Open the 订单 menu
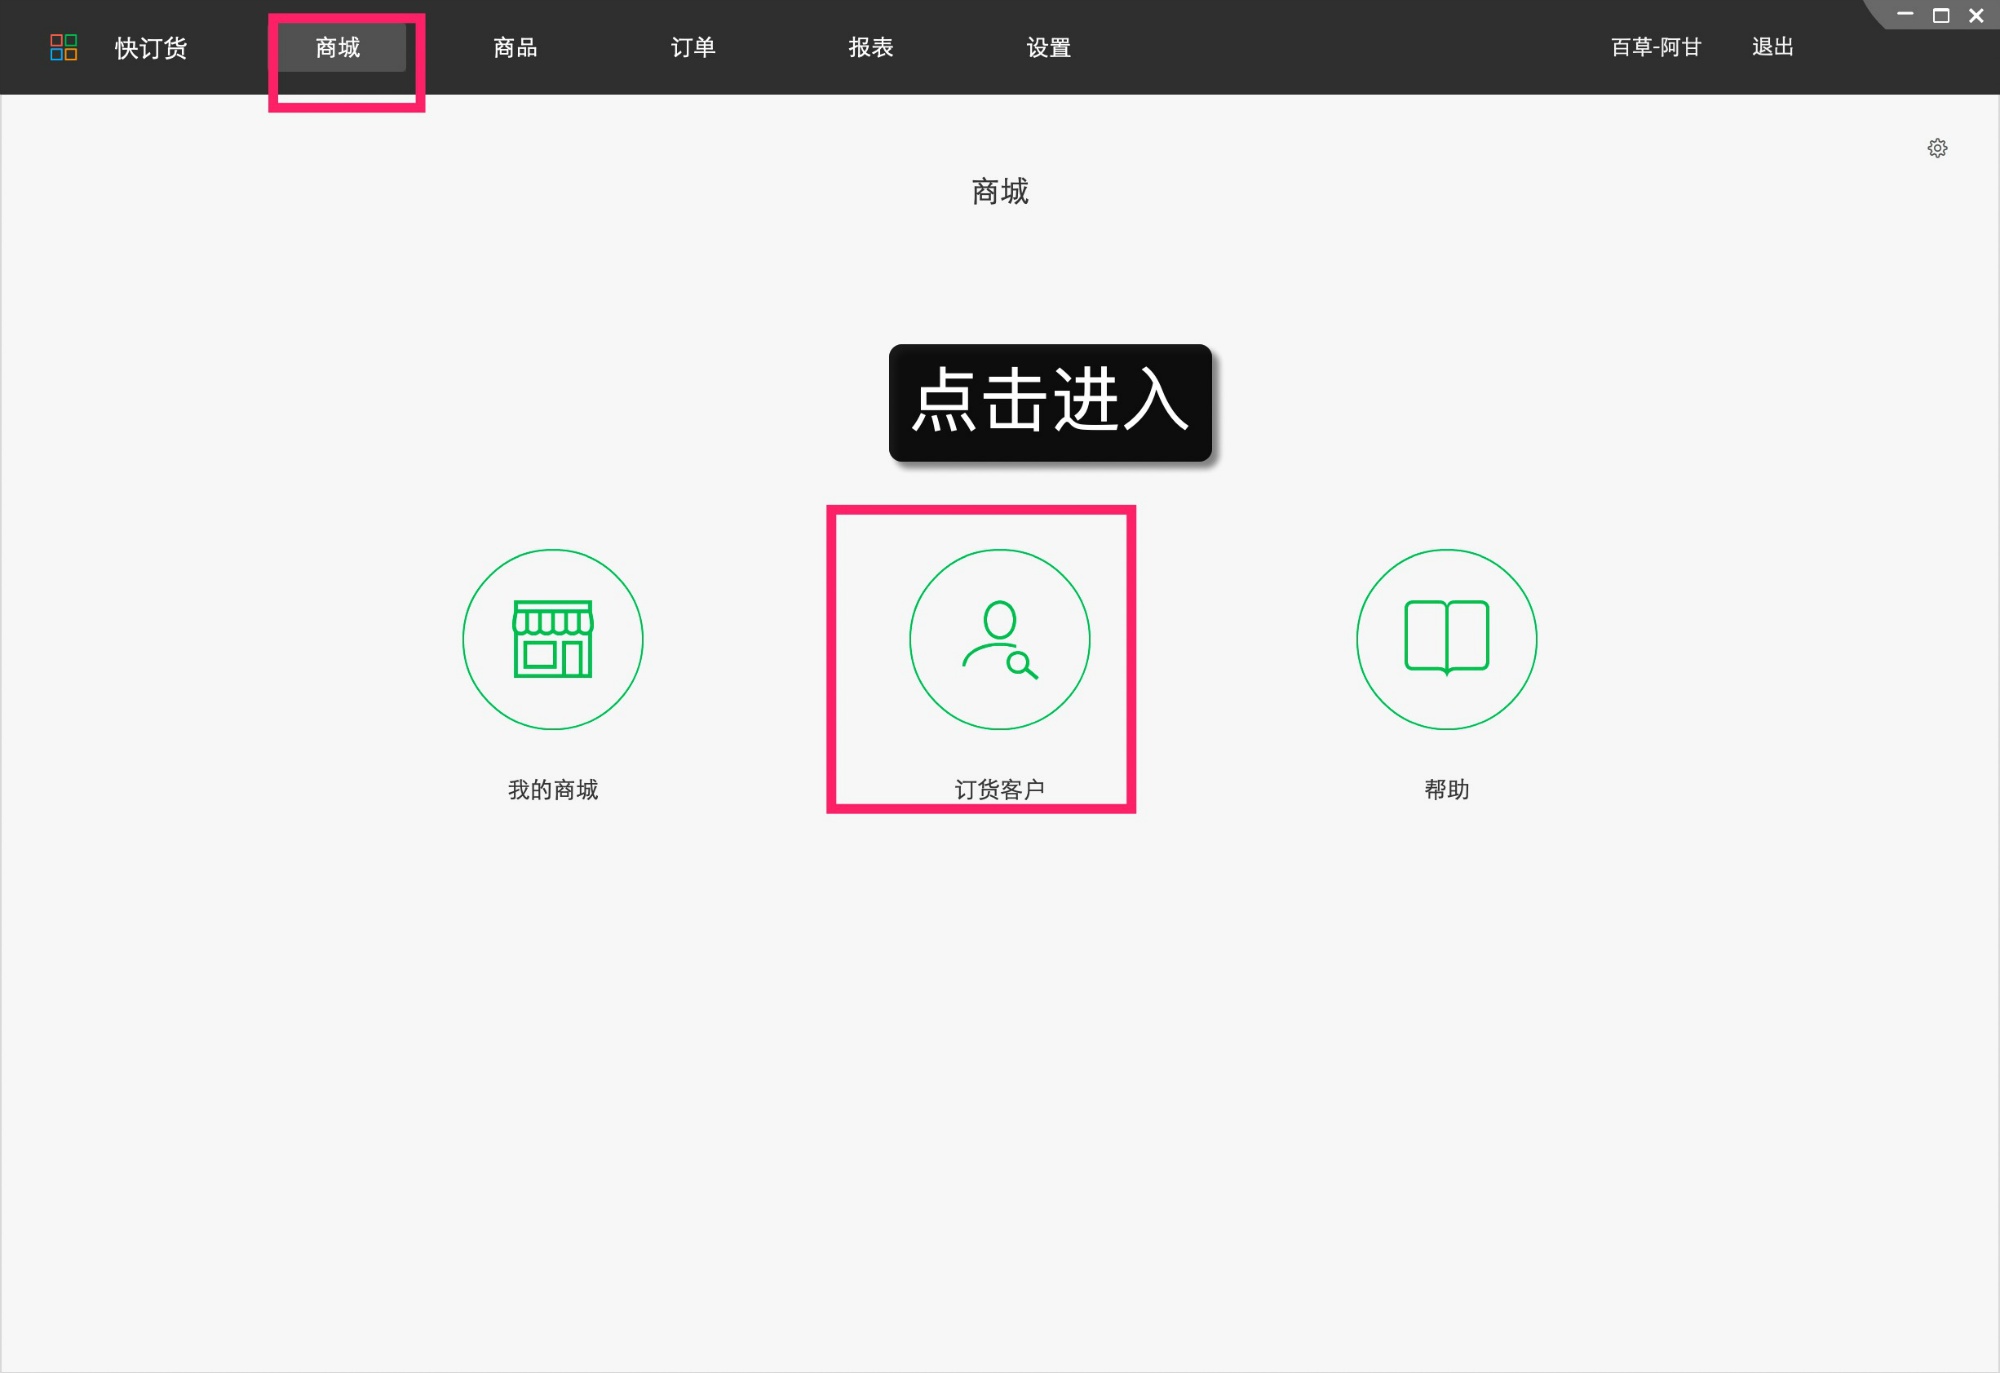 point(692,47)
